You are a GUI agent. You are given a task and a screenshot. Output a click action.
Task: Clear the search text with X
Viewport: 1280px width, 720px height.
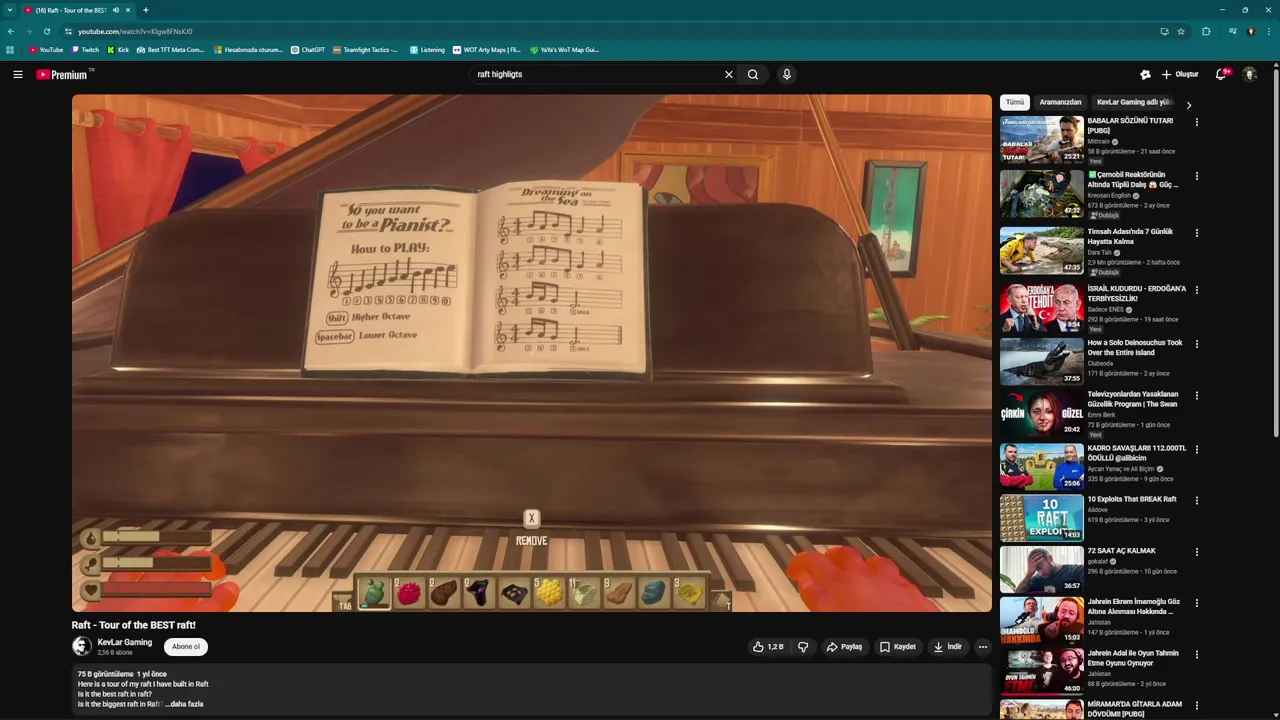tap(729, 74)
